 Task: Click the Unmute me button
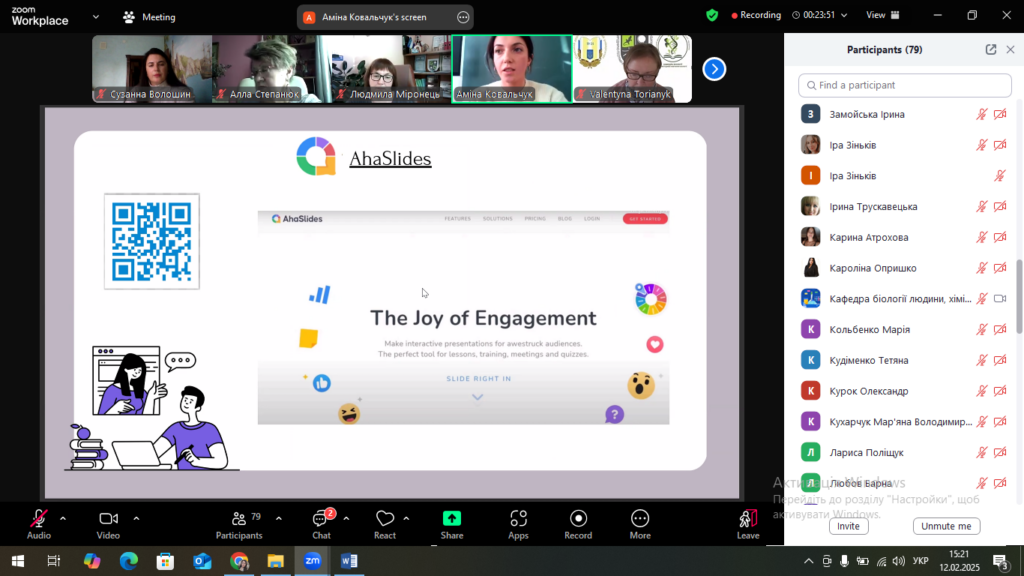click(x=946, y=526)
